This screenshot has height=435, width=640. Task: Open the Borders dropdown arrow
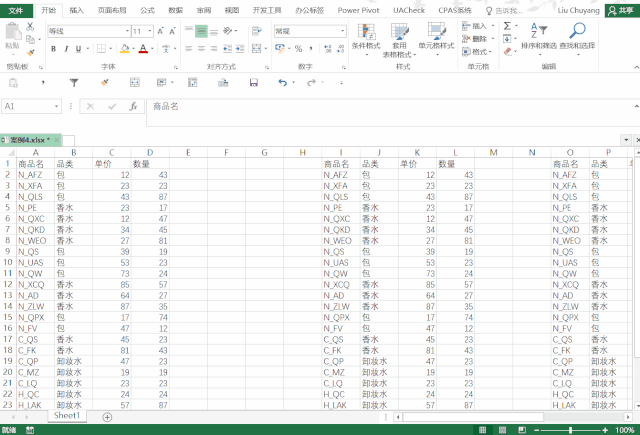[111, 49]
